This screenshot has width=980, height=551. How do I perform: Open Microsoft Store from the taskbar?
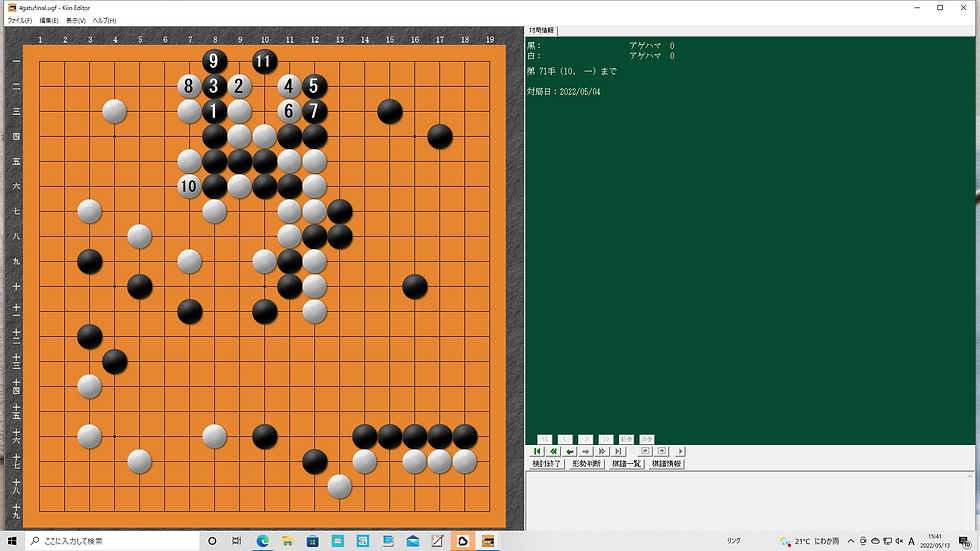click(x=312, y=541)
